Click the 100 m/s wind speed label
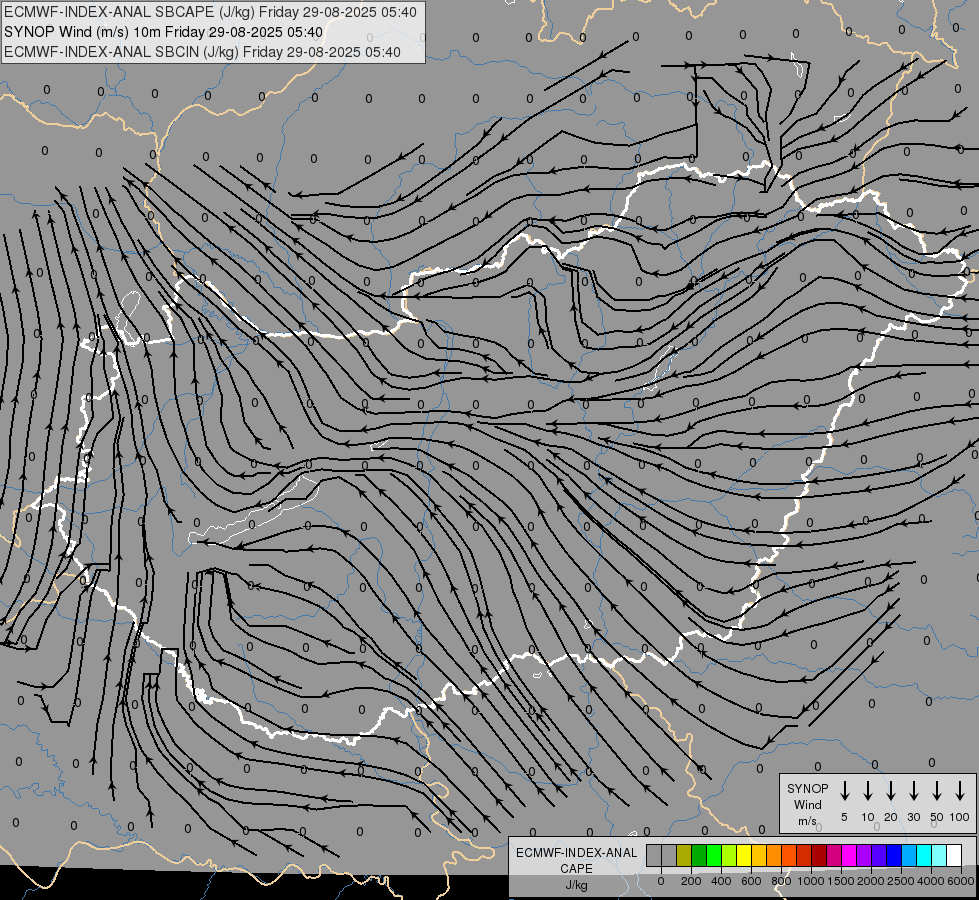Viewport: 979px width, 900px height. pyautogui.click(x=960, y=817)
